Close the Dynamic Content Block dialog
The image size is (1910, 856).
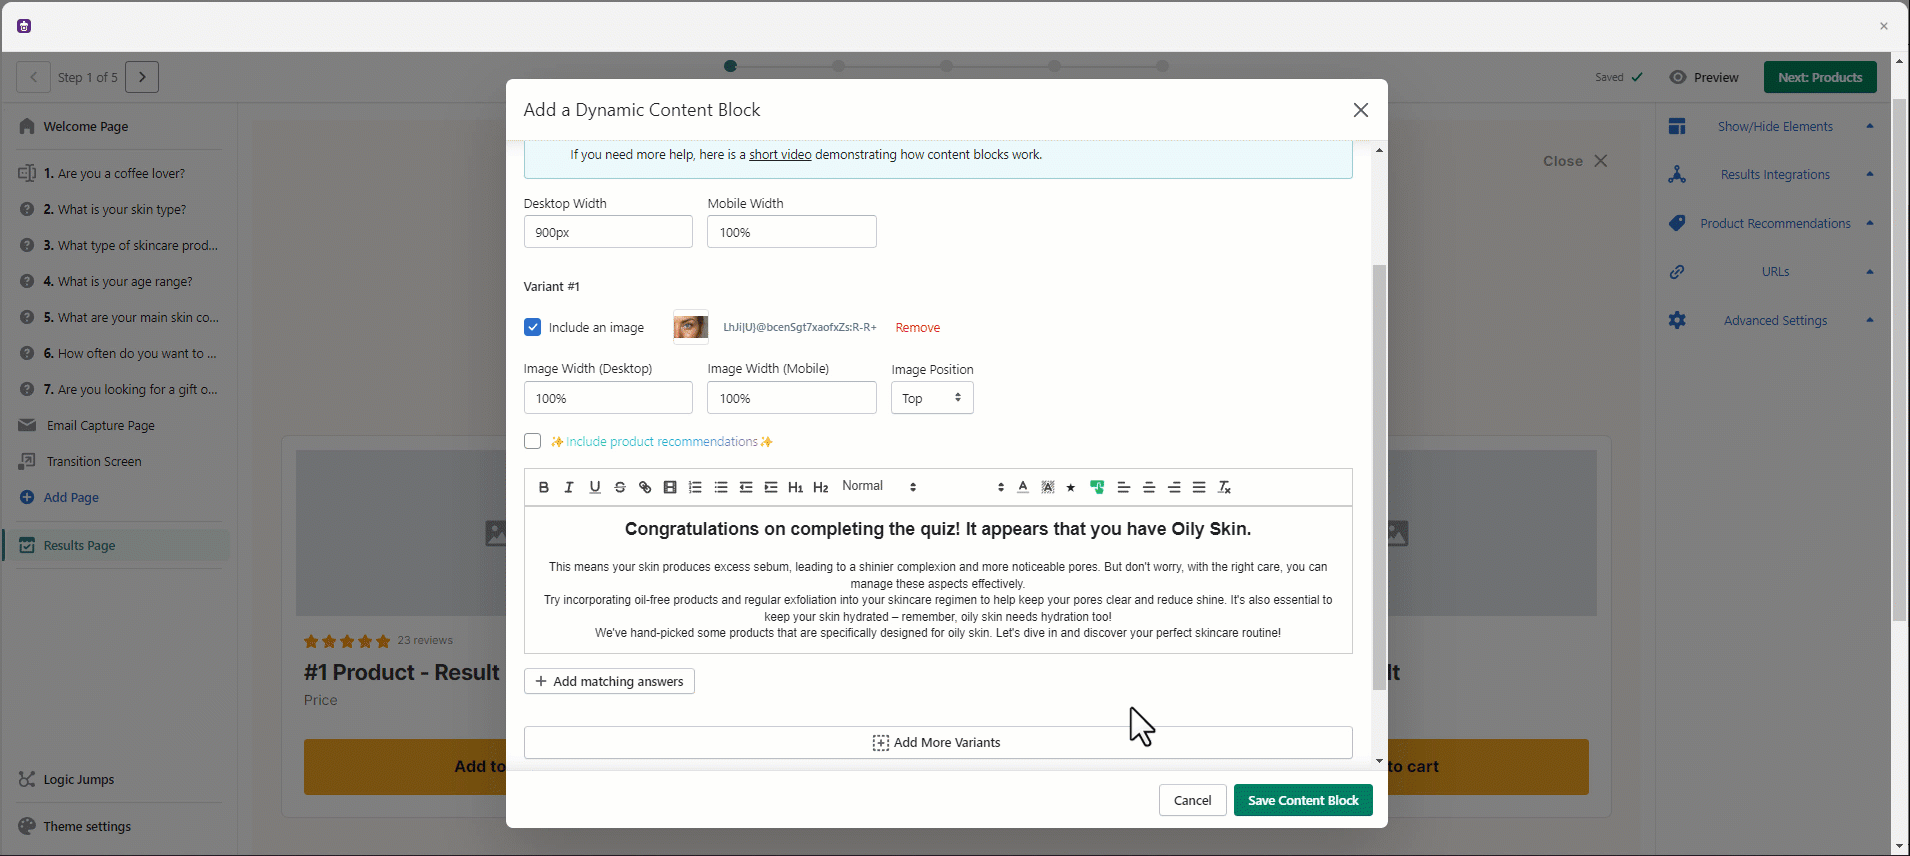pyautogui.click(x=1361, y=110)
